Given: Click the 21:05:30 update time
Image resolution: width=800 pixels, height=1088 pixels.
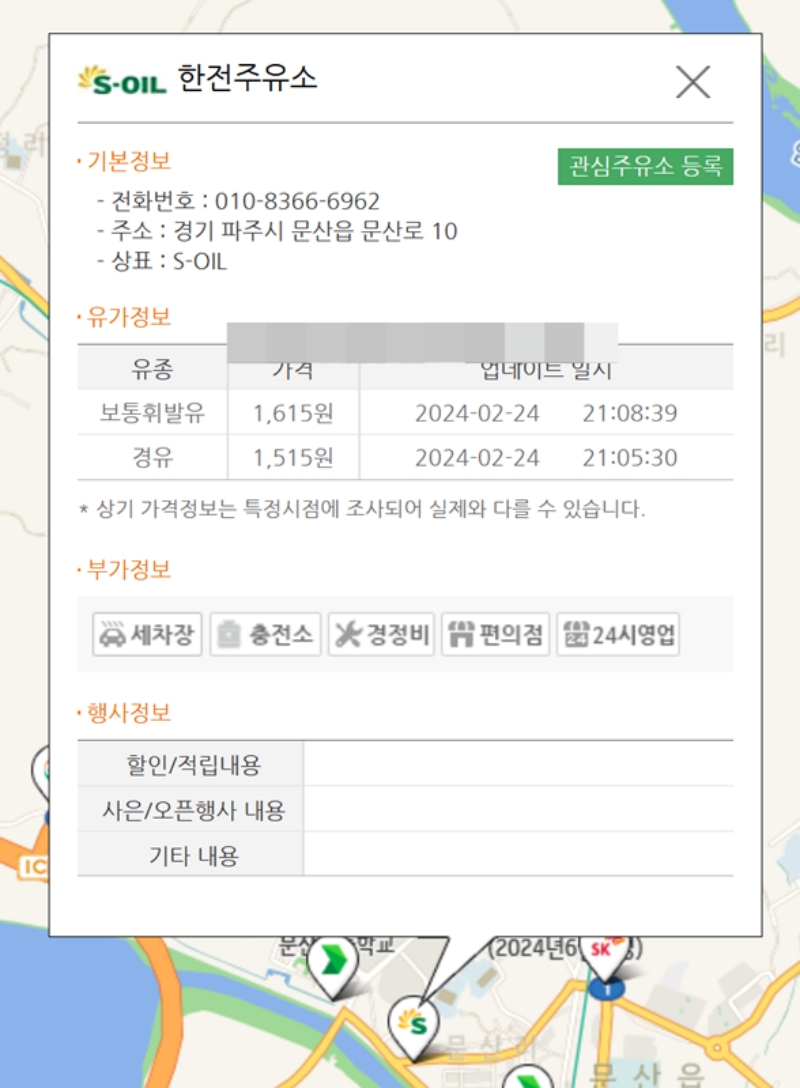Looking at the screenshot, I should point(629,457).
